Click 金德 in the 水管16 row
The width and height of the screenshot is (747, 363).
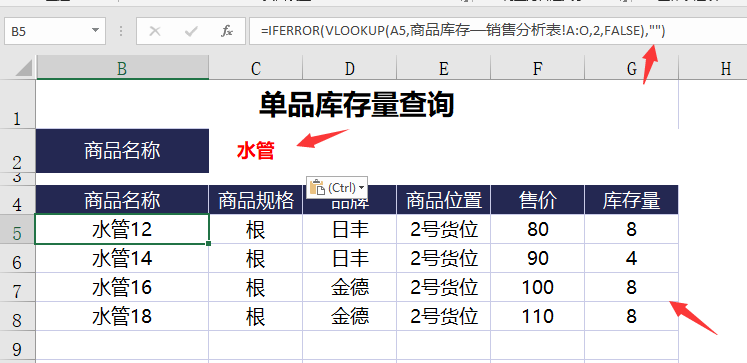pos(350,287)
